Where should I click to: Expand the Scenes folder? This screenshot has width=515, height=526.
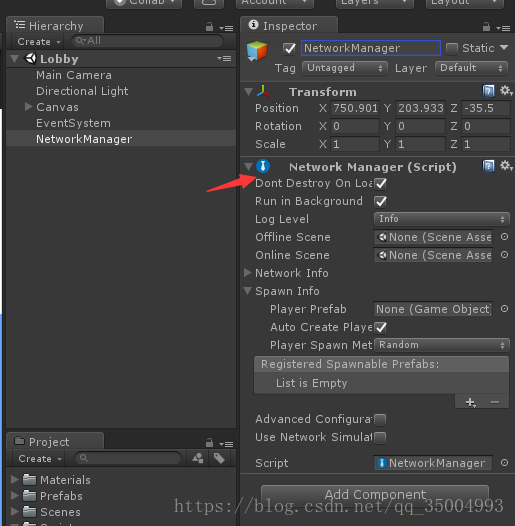[x=14, y=512]
